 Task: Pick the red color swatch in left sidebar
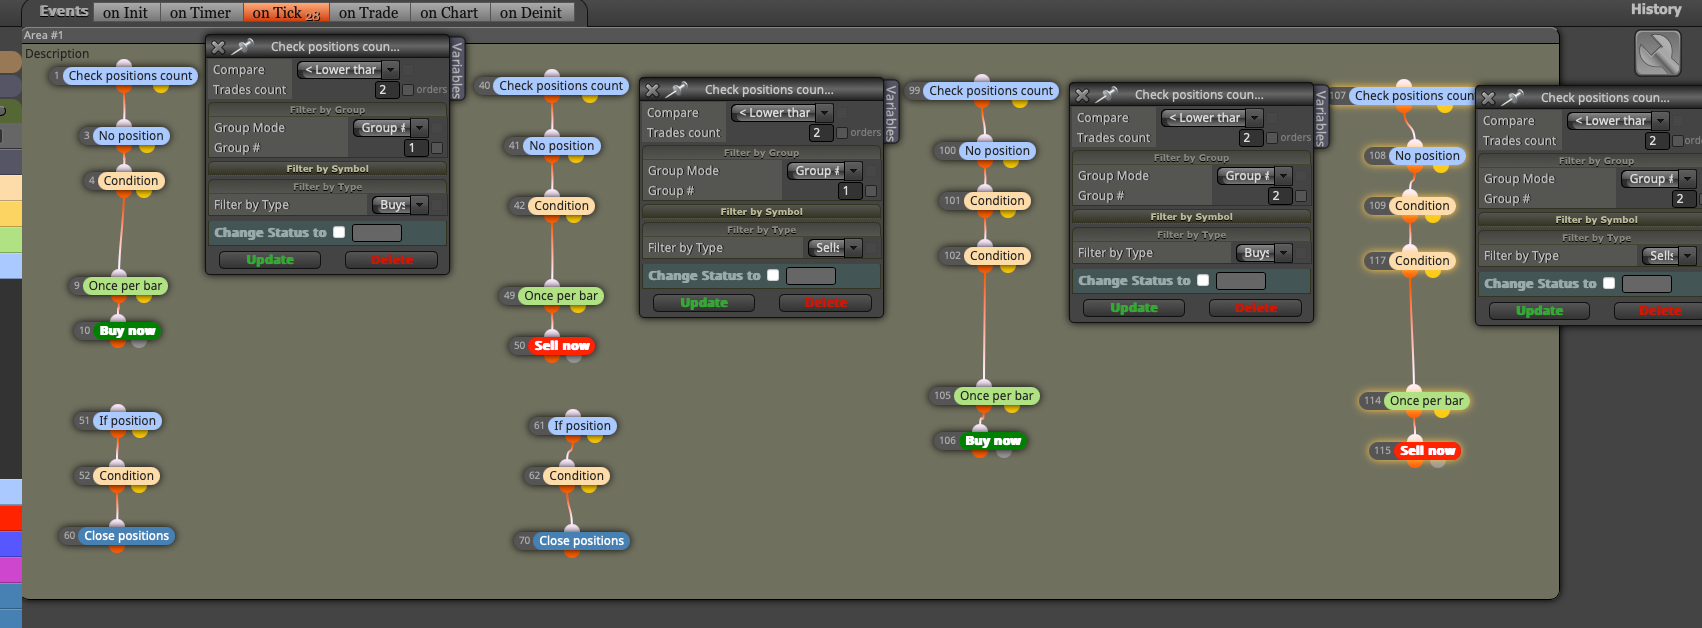pos(11,518)
